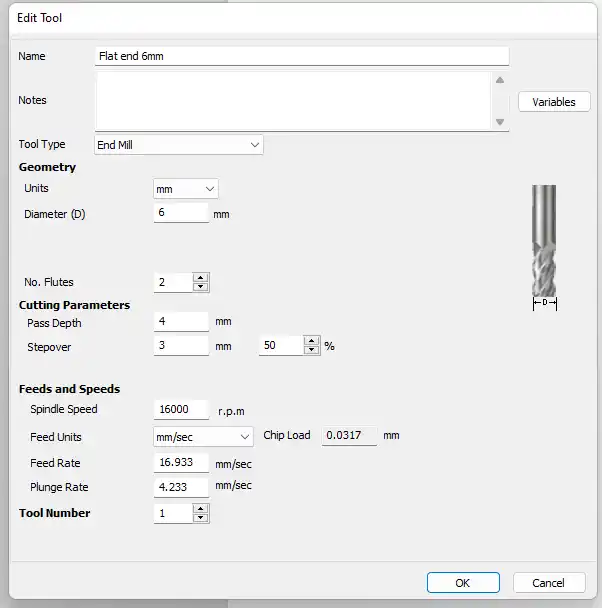Focus the Feed Rate input field
602x608 pixels.
[181, 463]
